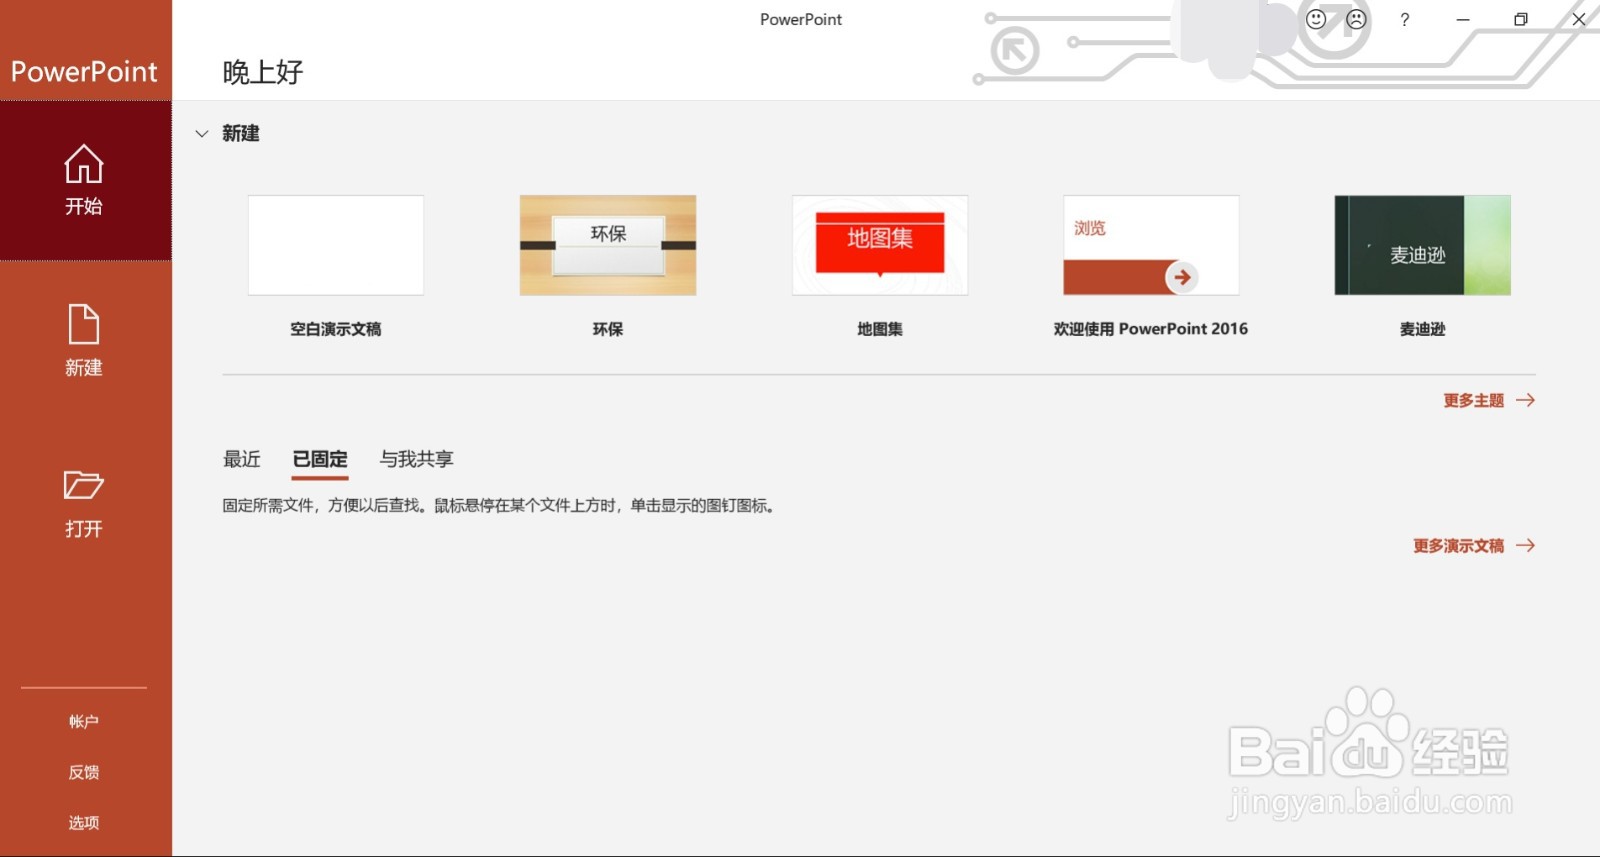Image resolution: width=1600 pixels, height=857 pixels.
Task: Click the arrow next to 更多演示文稿
Action: [1526, 545]
